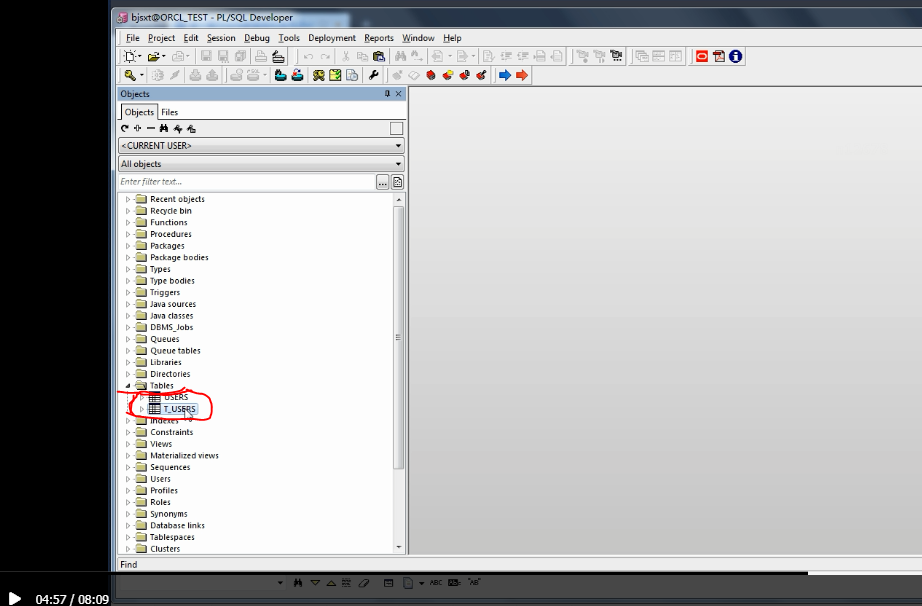Click the blue right arrow icon
Screen dimensions: 922x606
(505, 75)
